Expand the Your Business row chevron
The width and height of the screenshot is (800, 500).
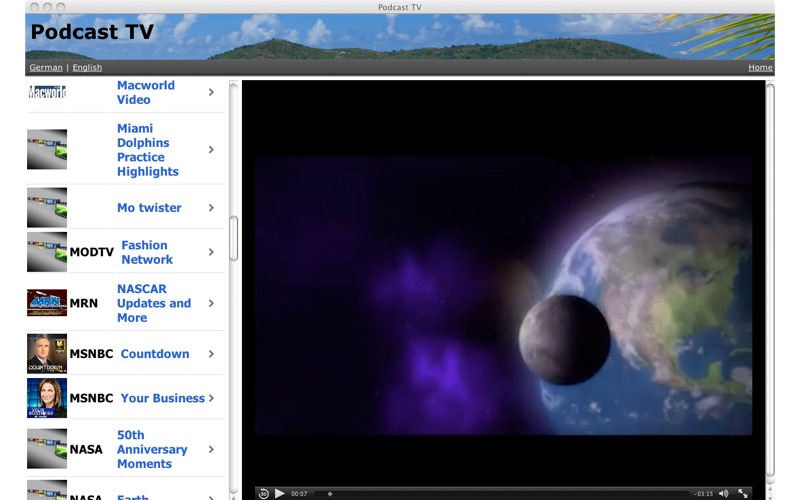(211, 398)
